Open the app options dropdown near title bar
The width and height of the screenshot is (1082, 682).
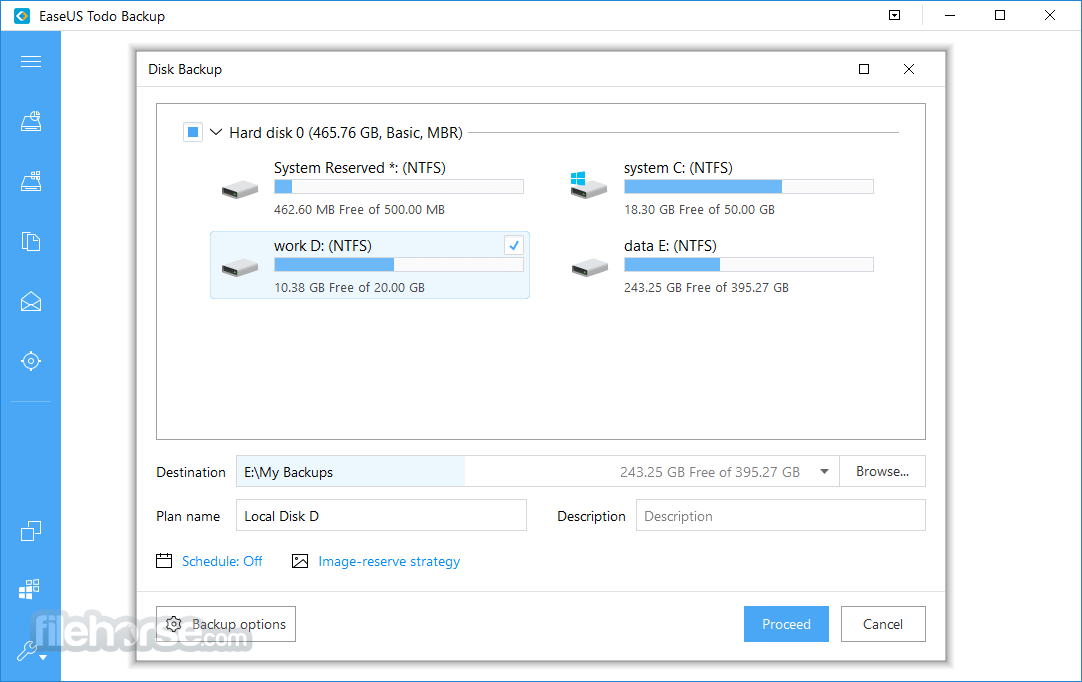click(x=894, y=15)
